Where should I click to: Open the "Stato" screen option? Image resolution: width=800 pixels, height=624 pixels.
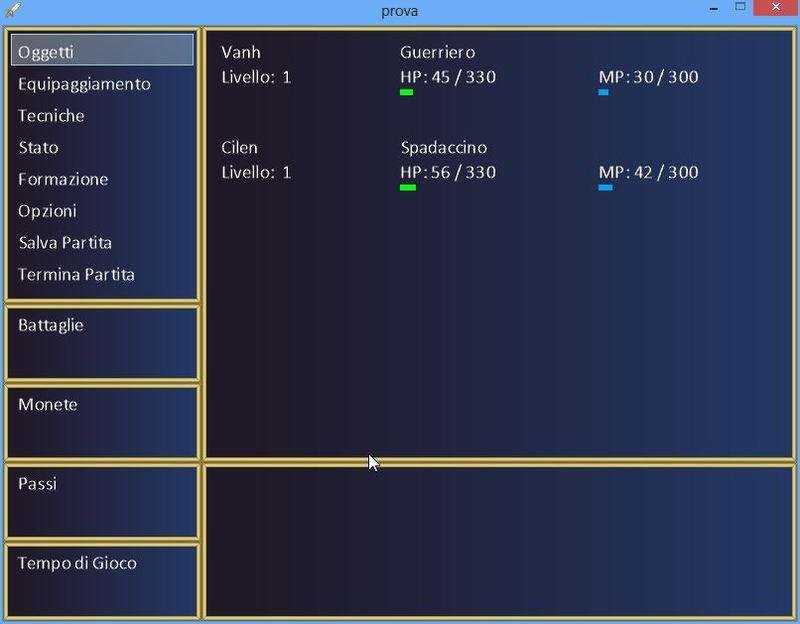click(40, 147)
